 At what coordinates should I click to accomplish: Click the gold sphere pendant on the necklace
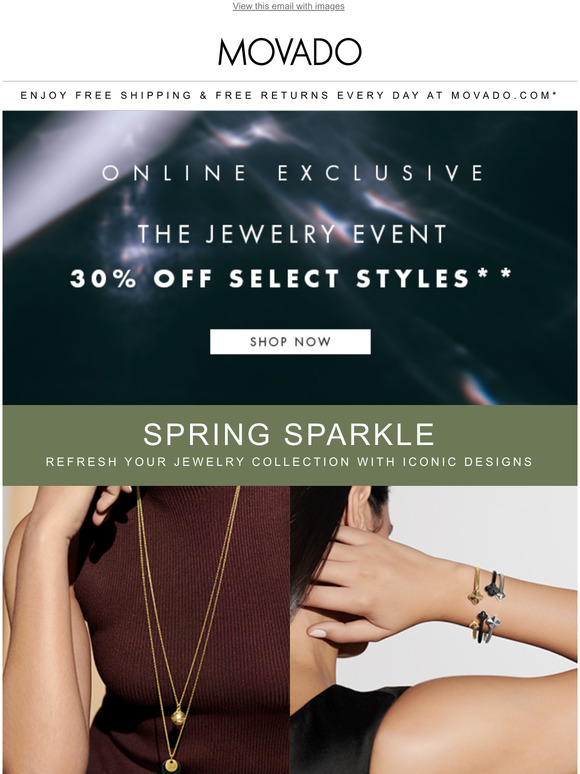178,716
